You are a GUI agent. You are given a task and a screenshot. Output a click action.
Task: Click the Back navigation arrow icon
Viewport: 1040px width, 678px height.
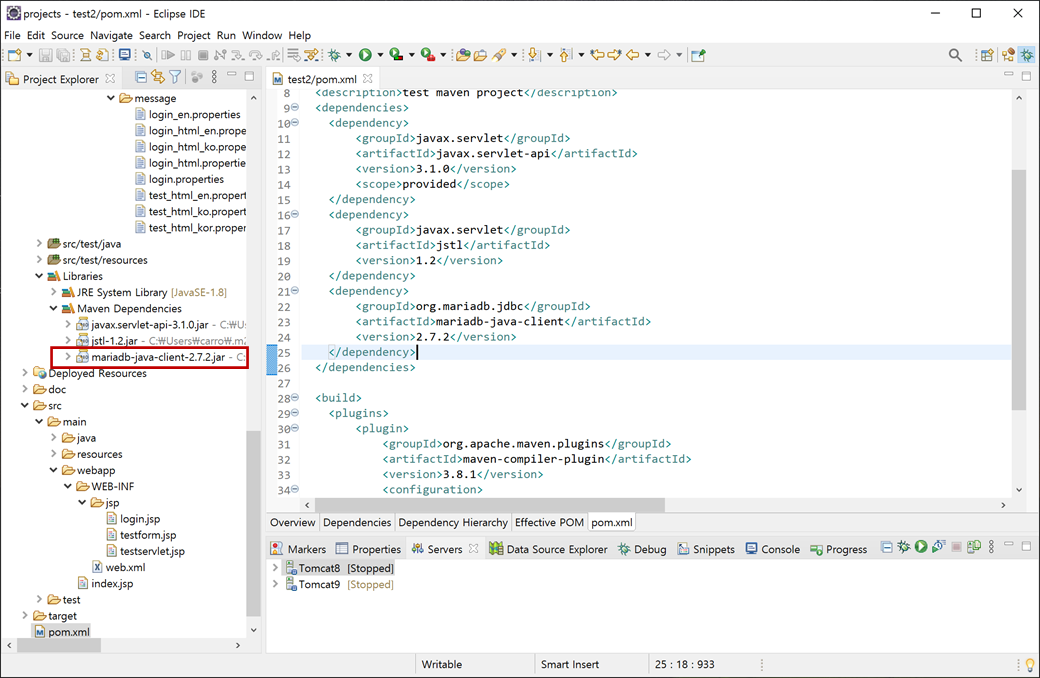click(x=633, y=55)
